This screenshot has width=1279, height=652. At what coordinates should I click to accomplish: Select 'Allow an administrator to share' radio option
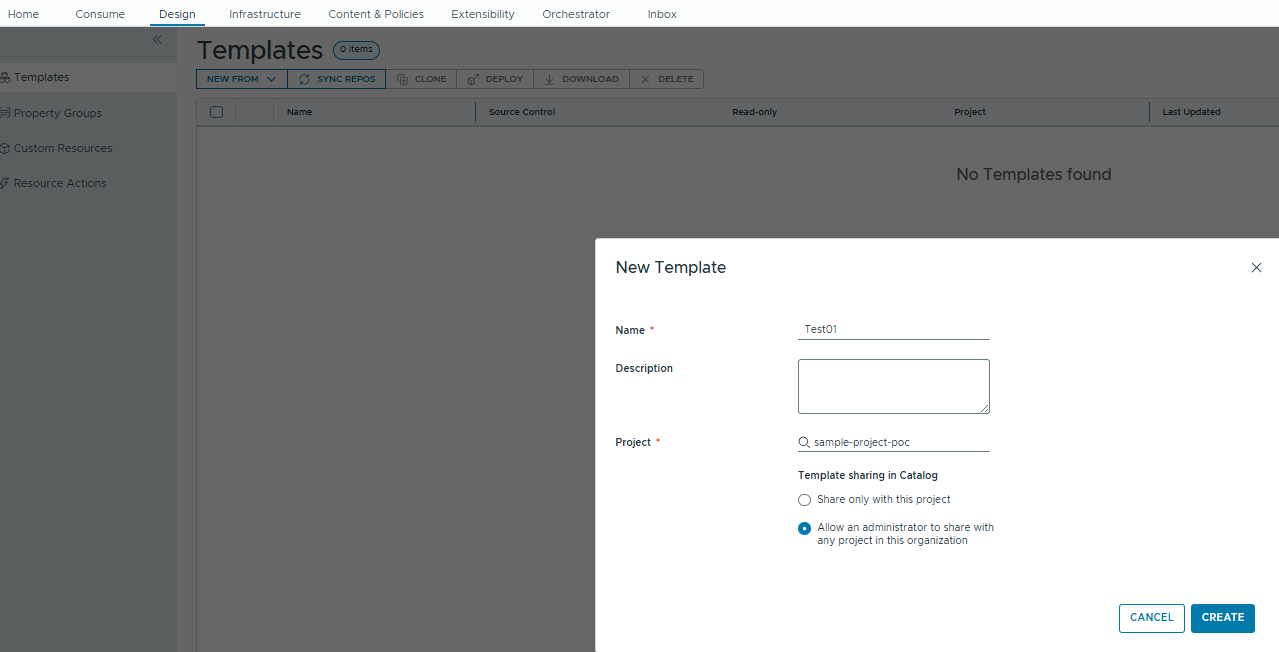(x=804, y=529)
